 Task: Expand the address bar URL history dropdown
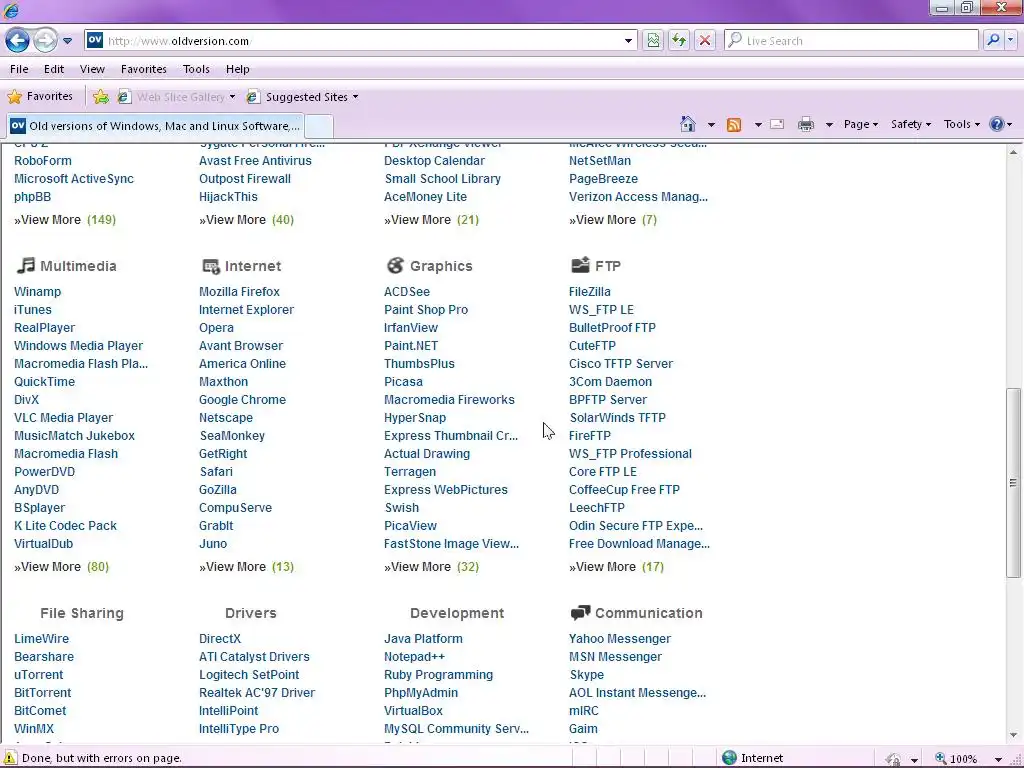pyautogui.click(x=628, y=40)
